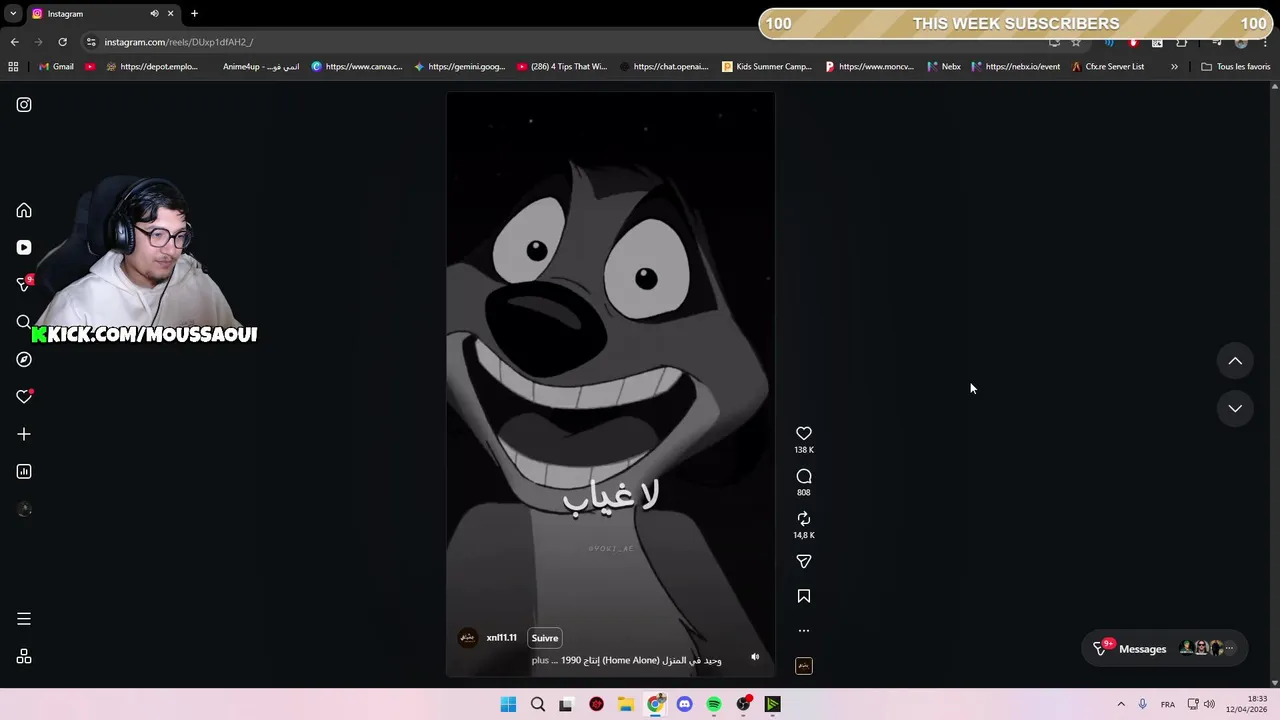The image size is (1280, 720).
Task: Open the tab search dropdown
Action: click(x=13, y=14)
